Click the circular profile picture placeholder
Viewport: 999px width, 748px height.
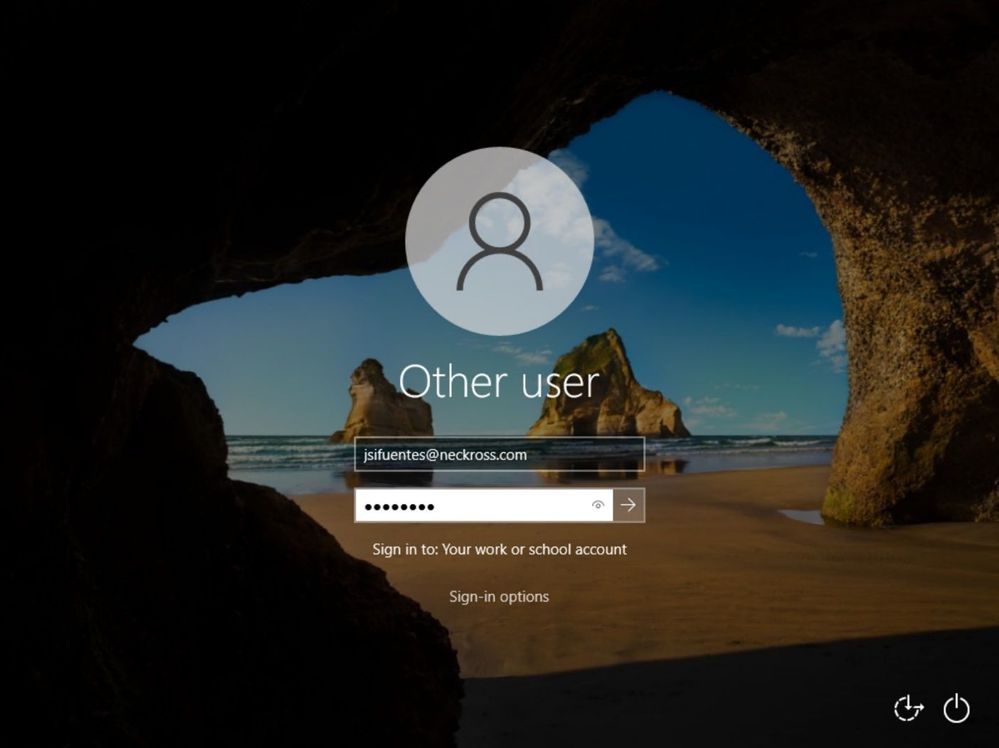tap(500, 241)
